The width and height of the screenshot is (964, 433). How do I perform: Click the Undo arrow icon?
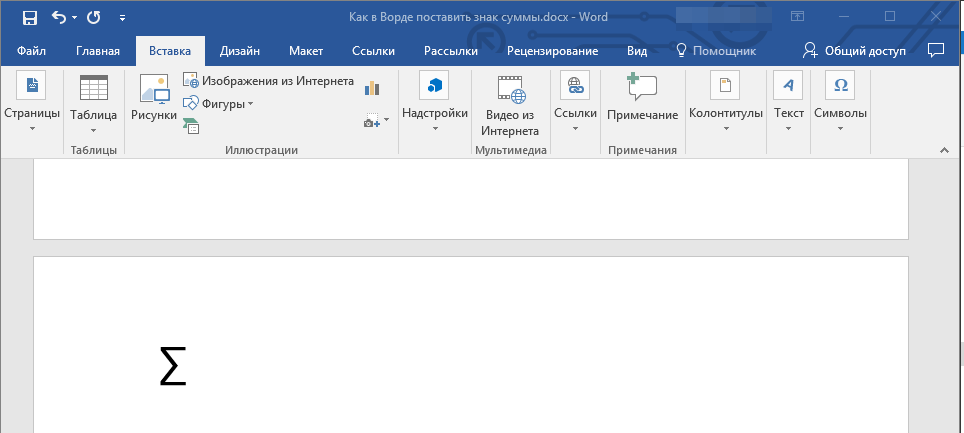pos(59,17)
